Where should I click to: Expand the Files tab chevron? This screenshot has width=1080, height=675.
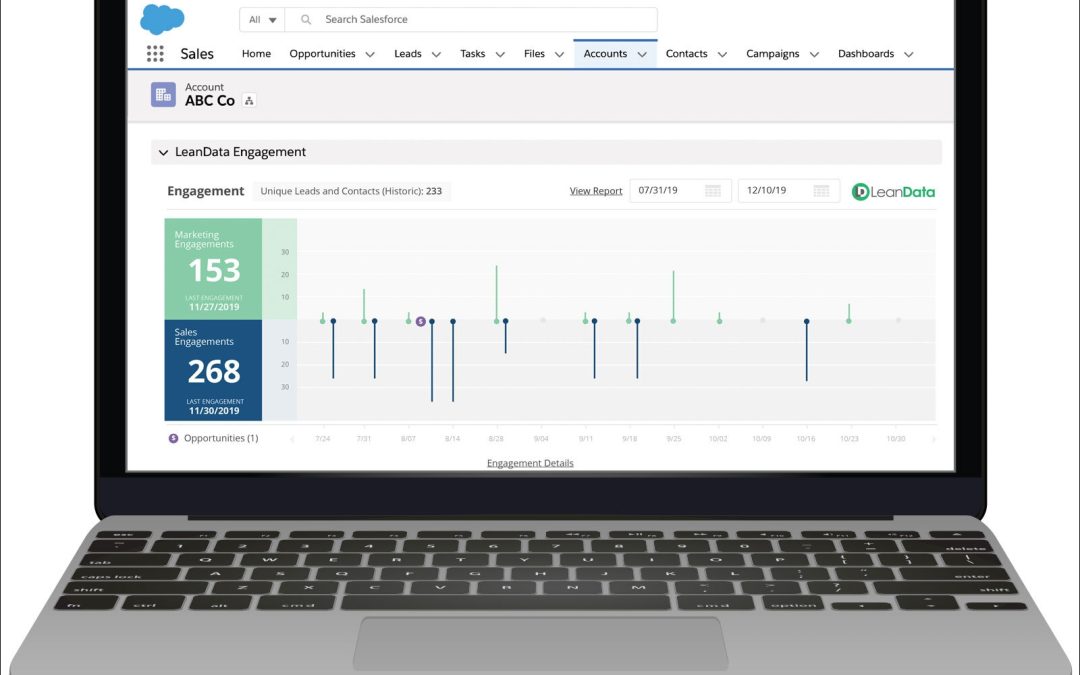click(x=559, y=54)
